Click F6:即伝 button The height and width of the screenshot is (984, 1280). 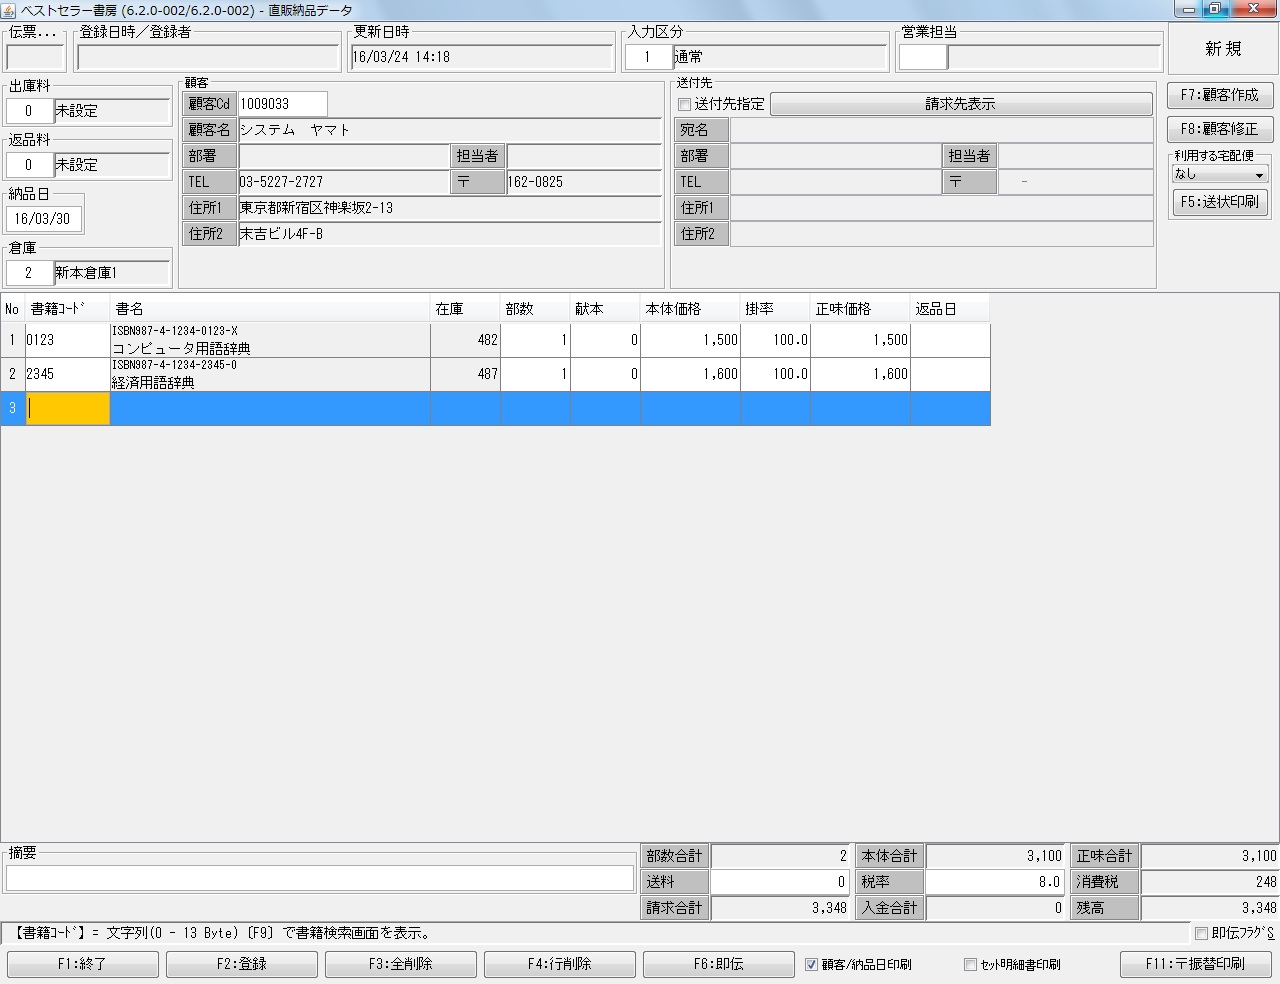[x=718, y=964]
